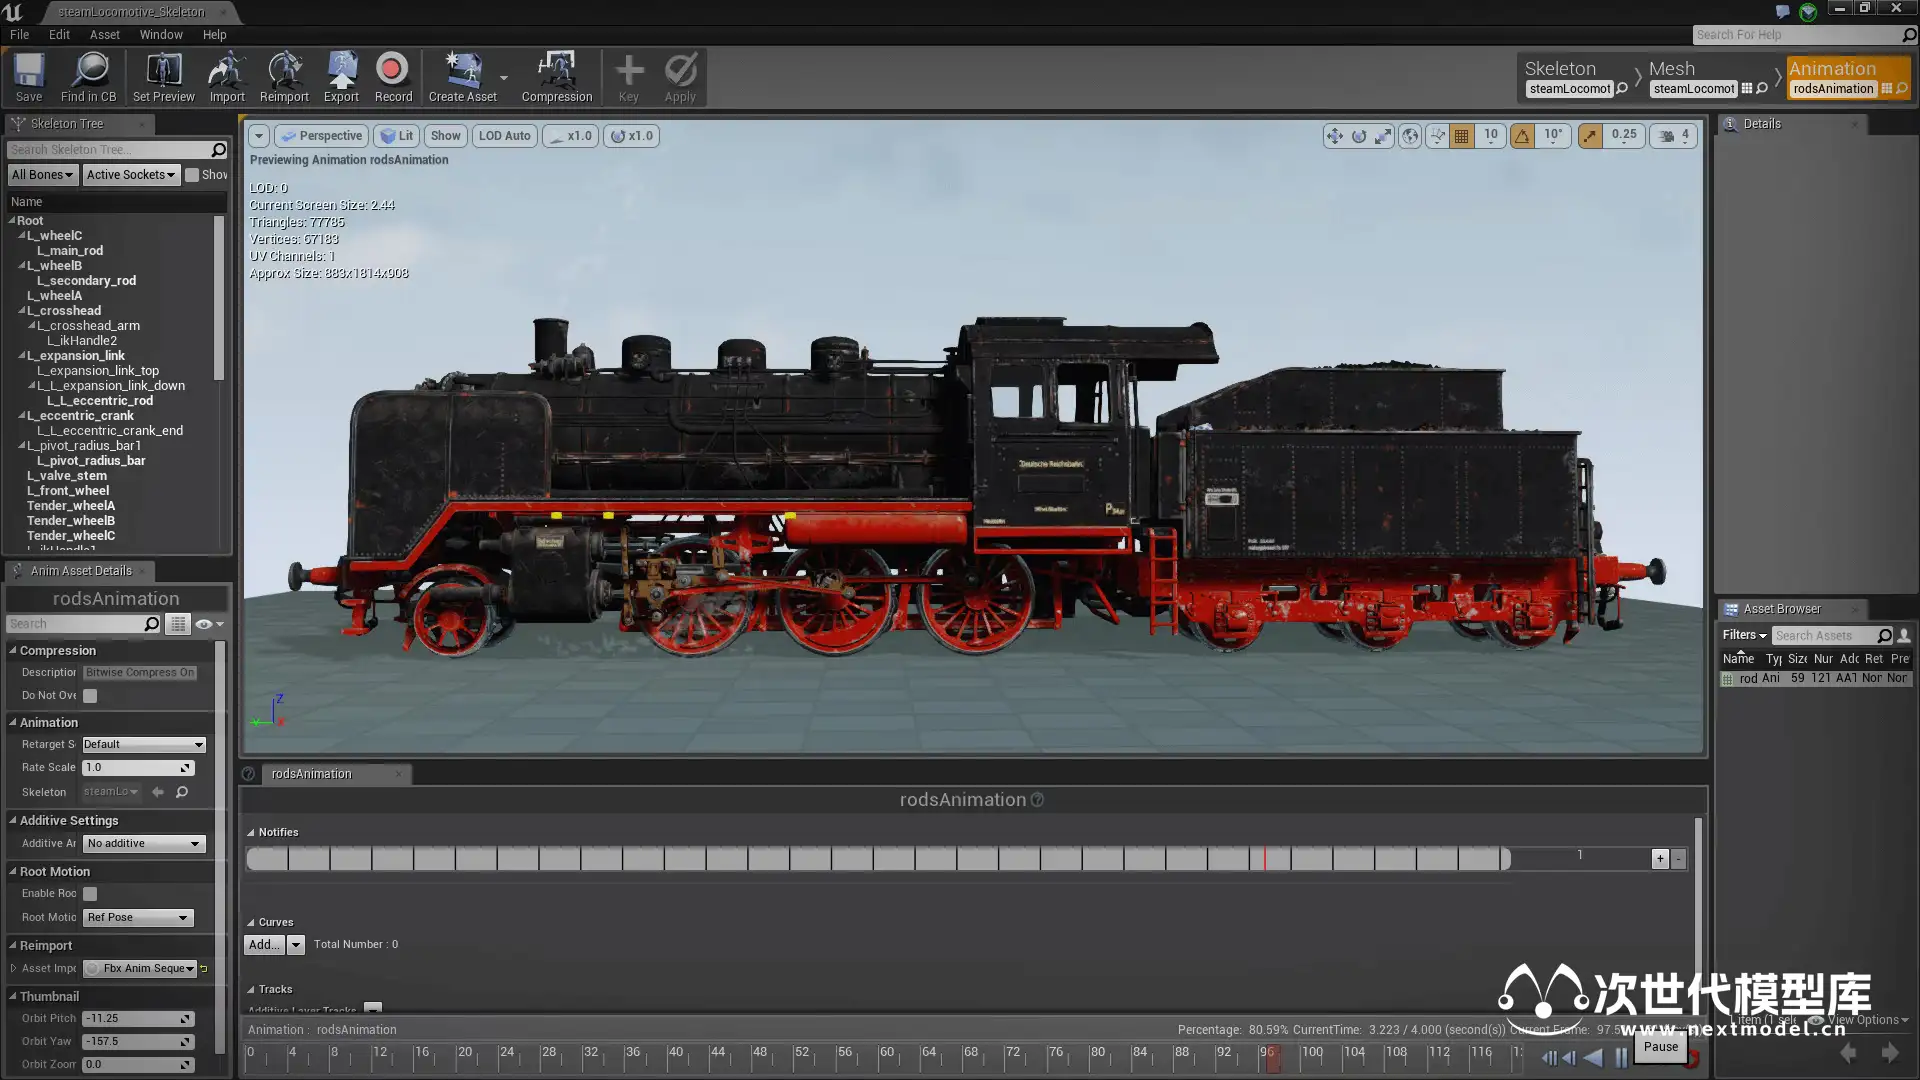Image resolution: width=1920 pixels, height=1080 pixels.
Task: Collapse the L_crosshead tree node
Action: (22, 311)
